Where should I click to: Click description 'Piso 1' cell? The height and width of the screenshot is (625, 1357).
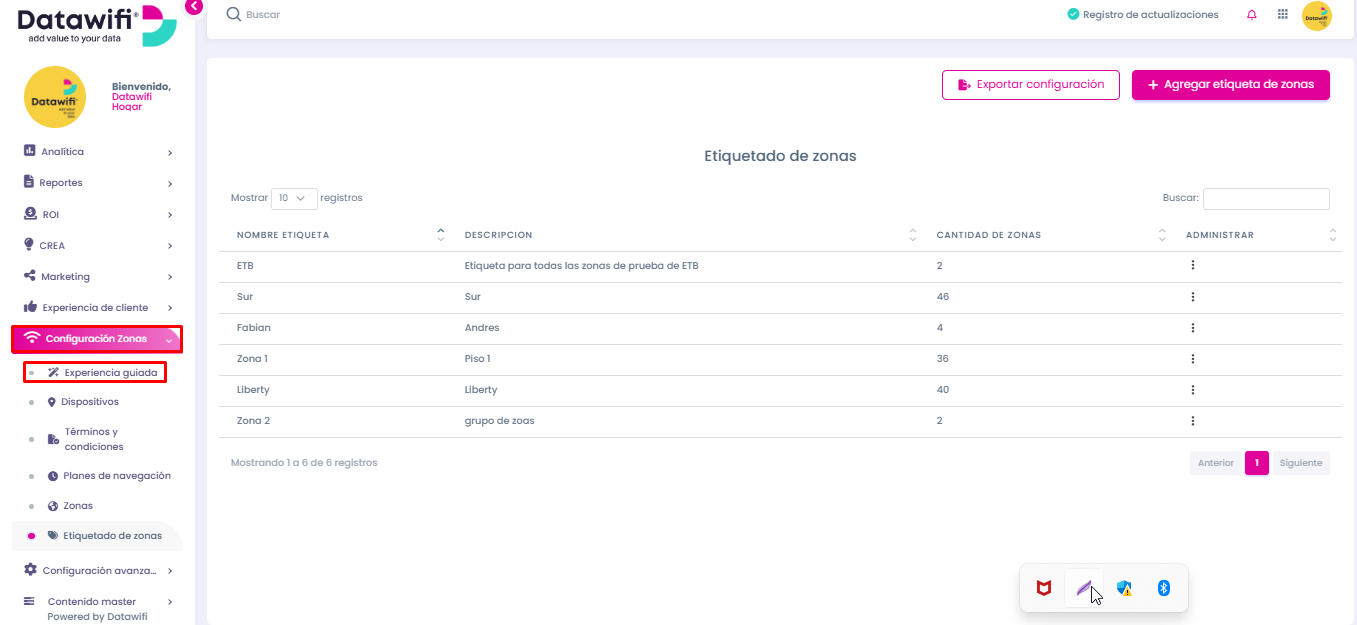[x=478, y=359]
